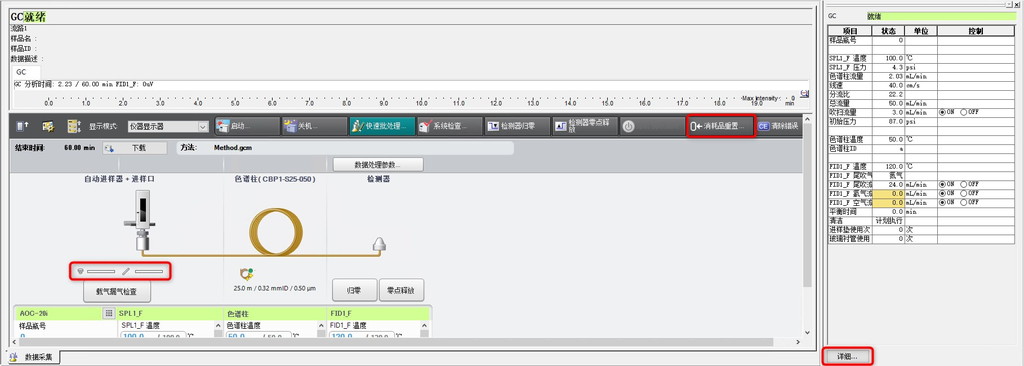Click the 载气漏气检查 carrier gas leak check button
Viewport: 1024px width, 366px height.
click(x=118, y=292)
